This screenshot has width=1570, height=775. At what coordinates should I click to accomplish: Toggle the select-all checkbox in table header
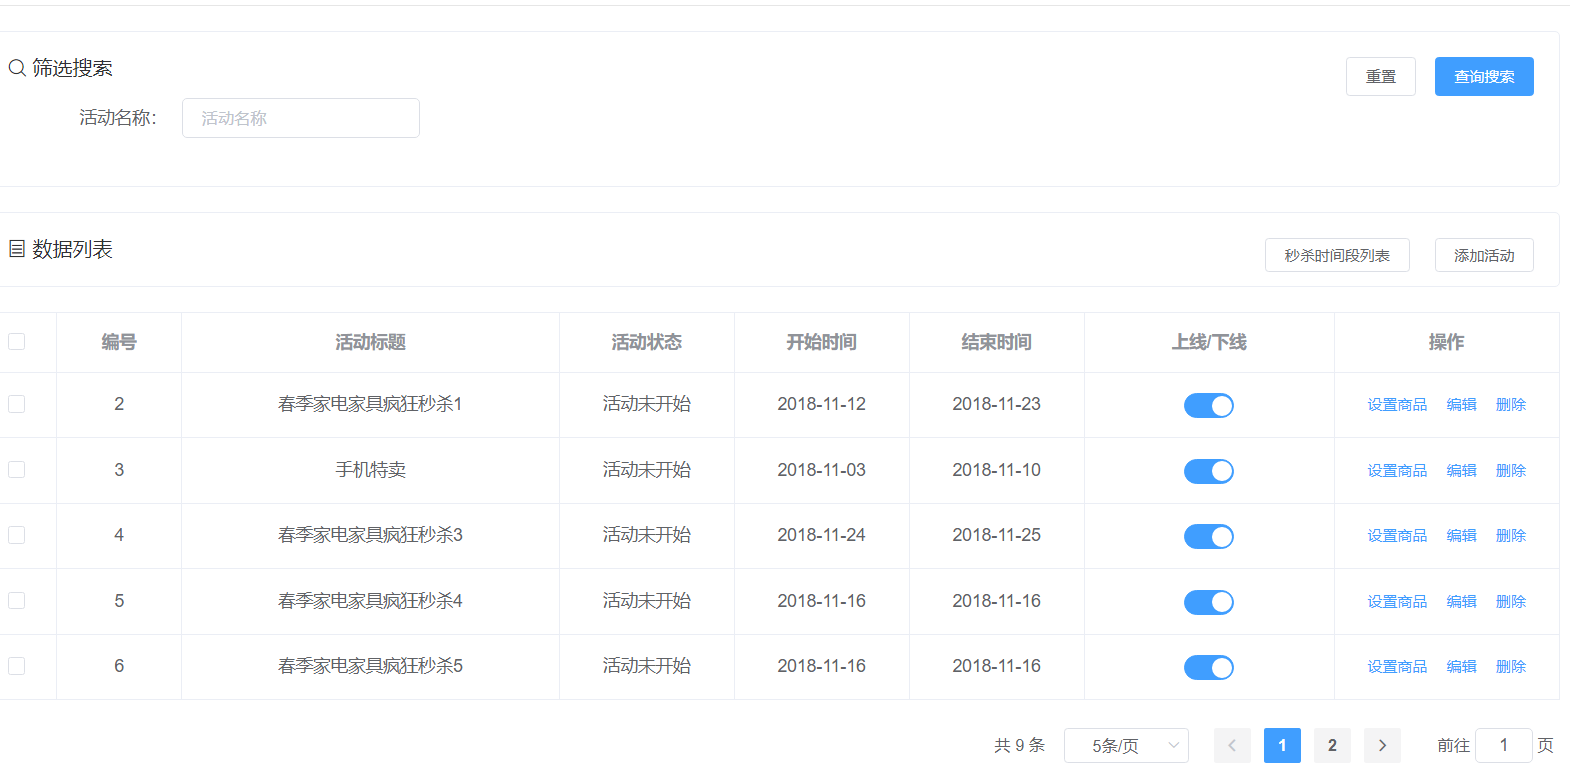tap(17, 342)
